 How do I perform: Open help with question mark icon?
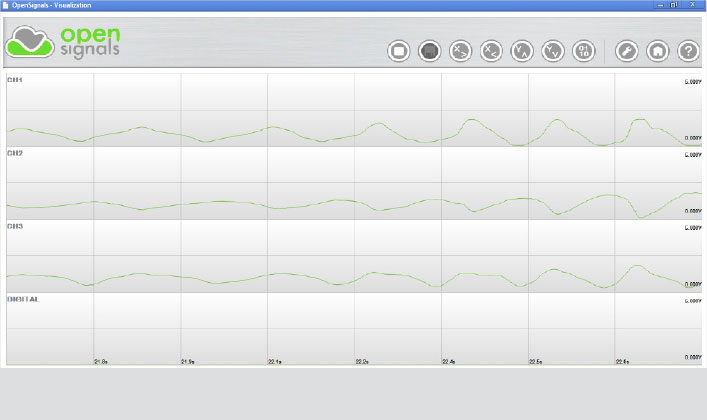pos(688,50)
